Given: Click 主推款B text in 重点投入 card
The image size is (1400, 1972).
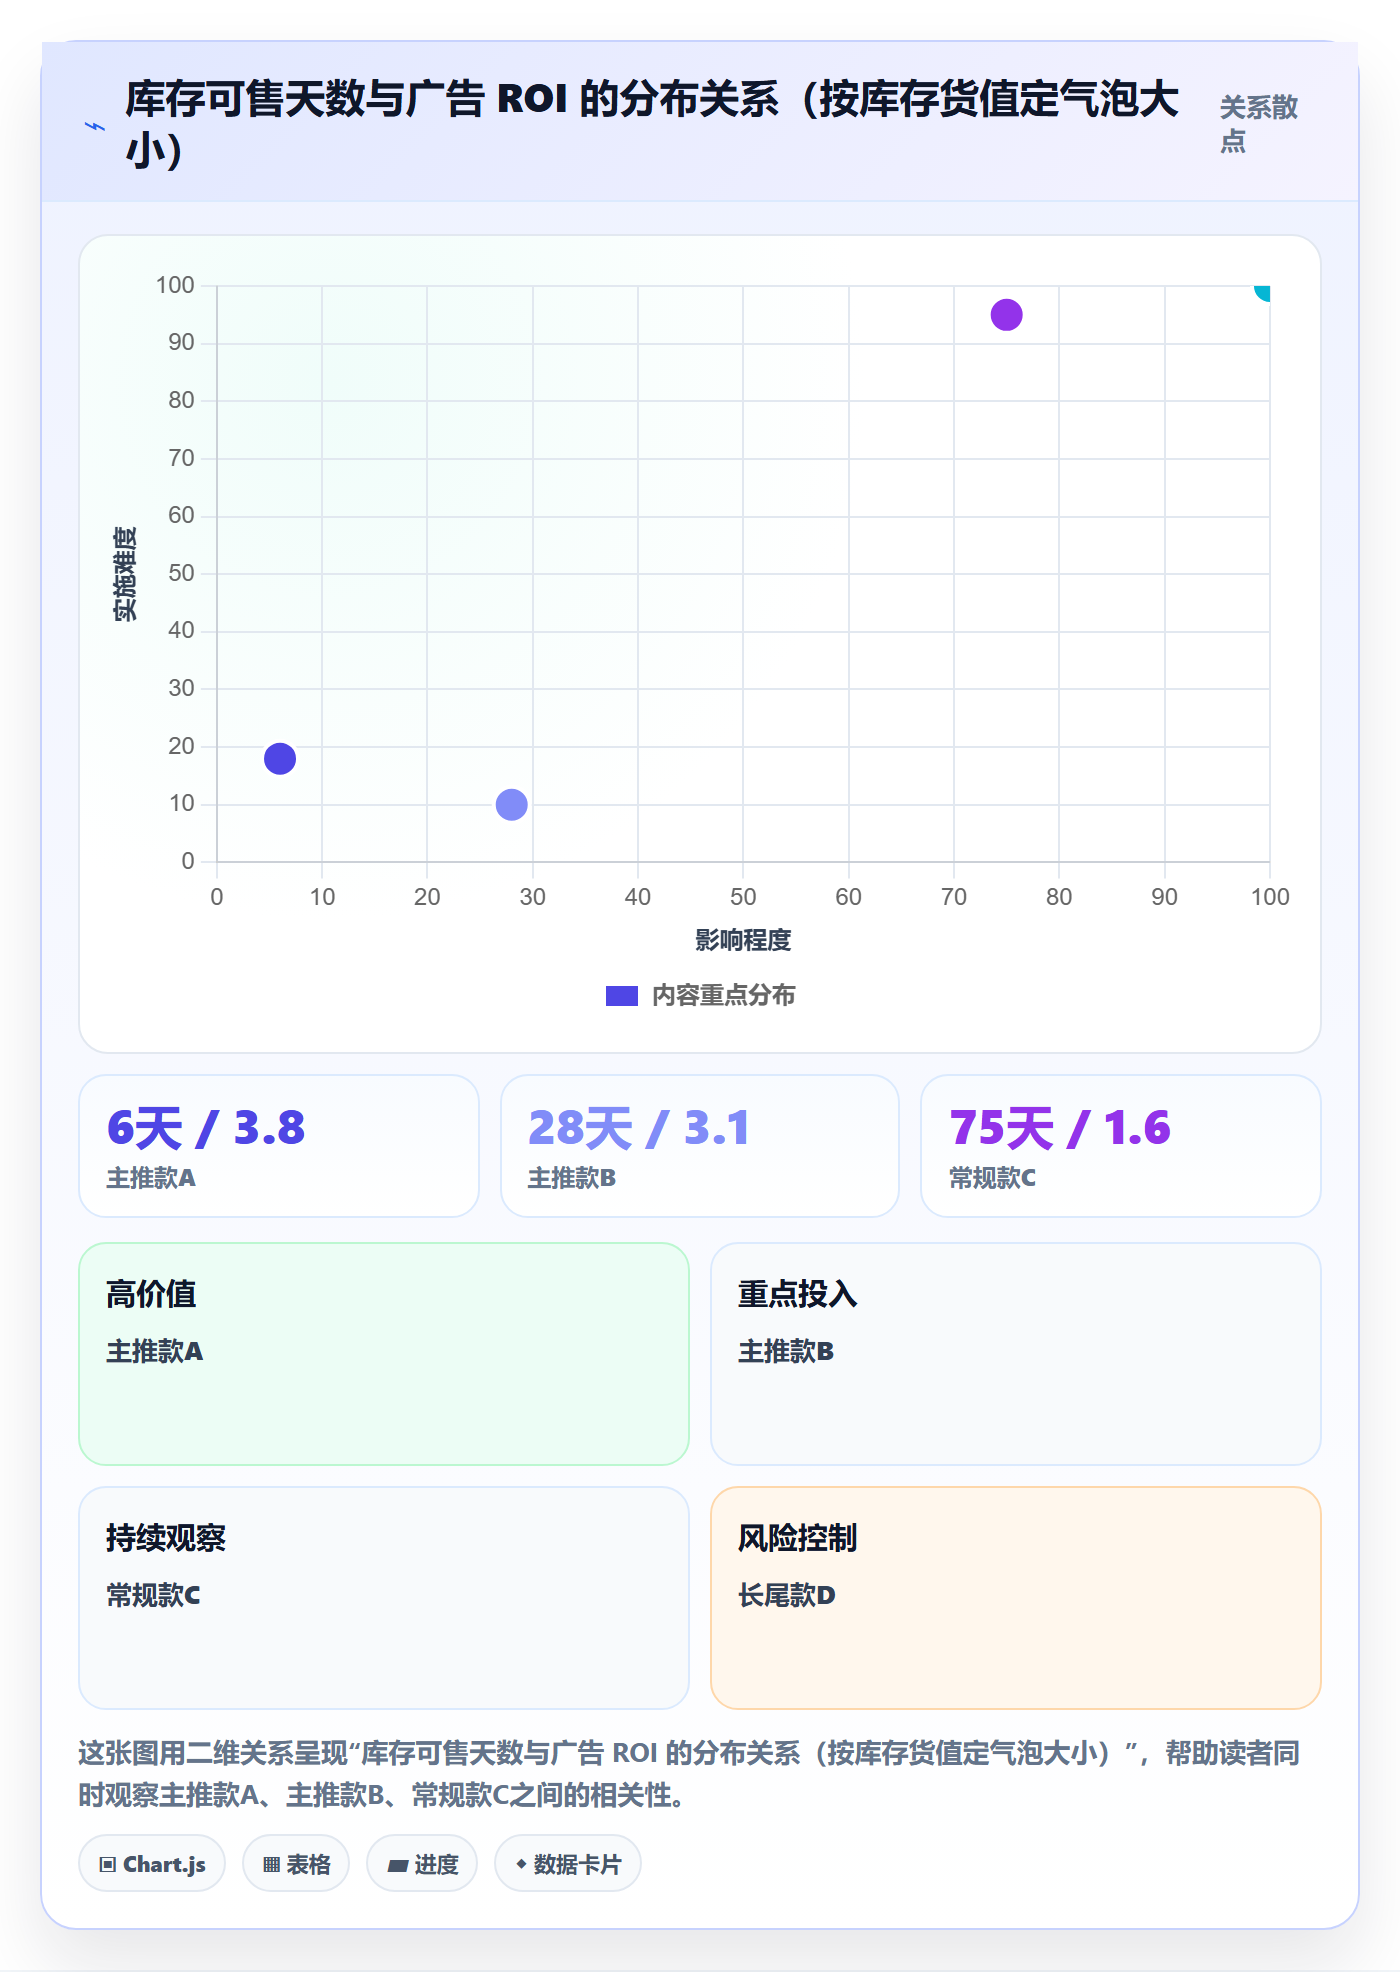Looking at the screenshot, I should [x=786, y=1351].
